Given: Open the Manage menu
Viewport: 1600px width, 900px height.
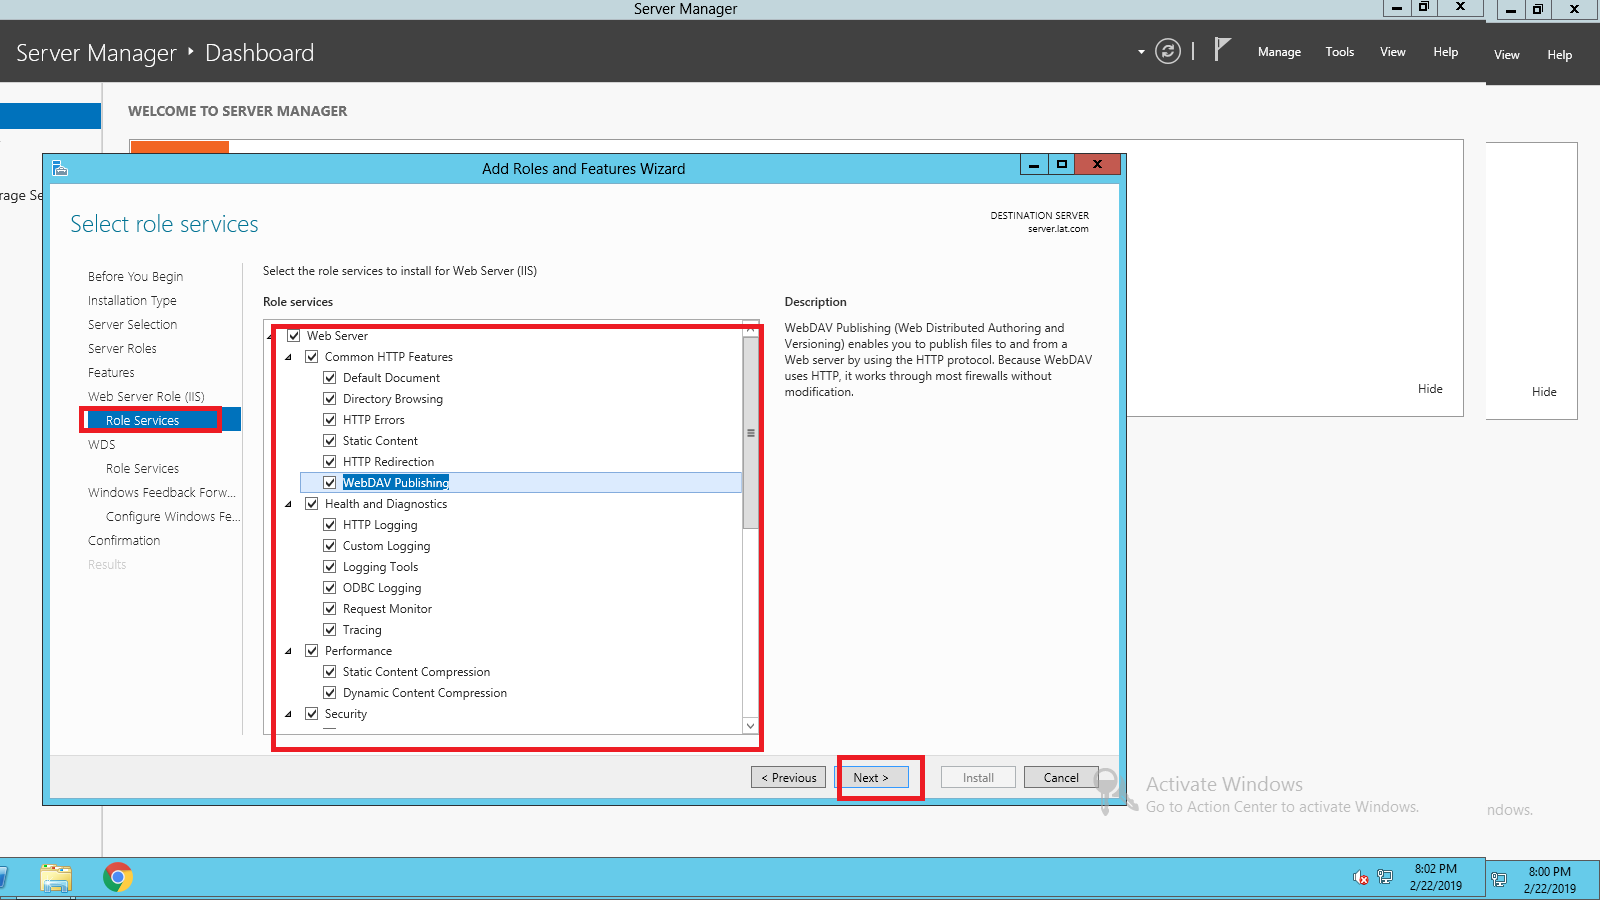Looking at the screenshot, I should [1279, 52].
